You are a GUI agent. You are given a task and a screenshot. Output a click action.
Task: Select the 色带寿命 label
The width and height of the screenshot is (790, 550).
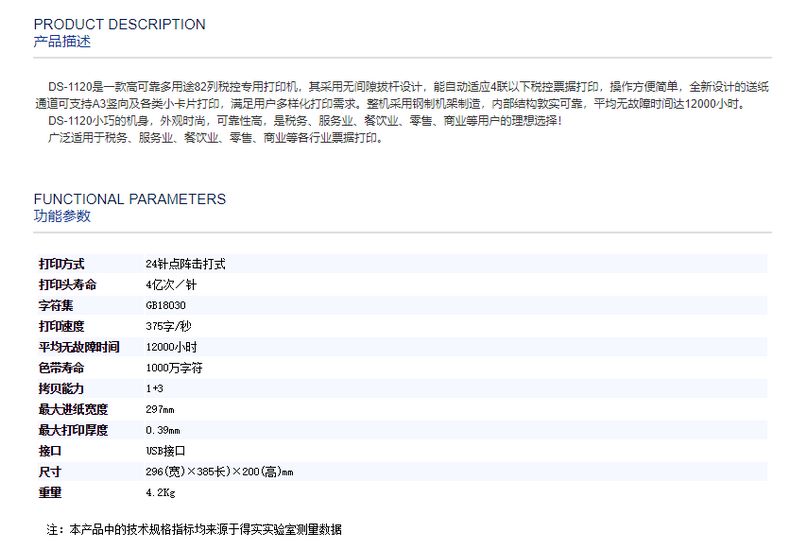click(61, 368)
